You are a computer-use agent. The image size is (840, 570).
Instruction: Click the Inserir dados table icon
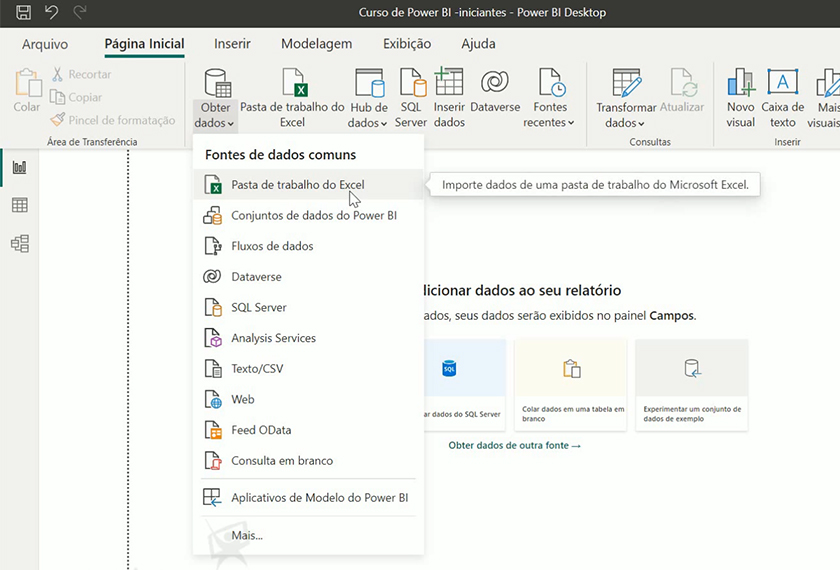click(449, 98)
